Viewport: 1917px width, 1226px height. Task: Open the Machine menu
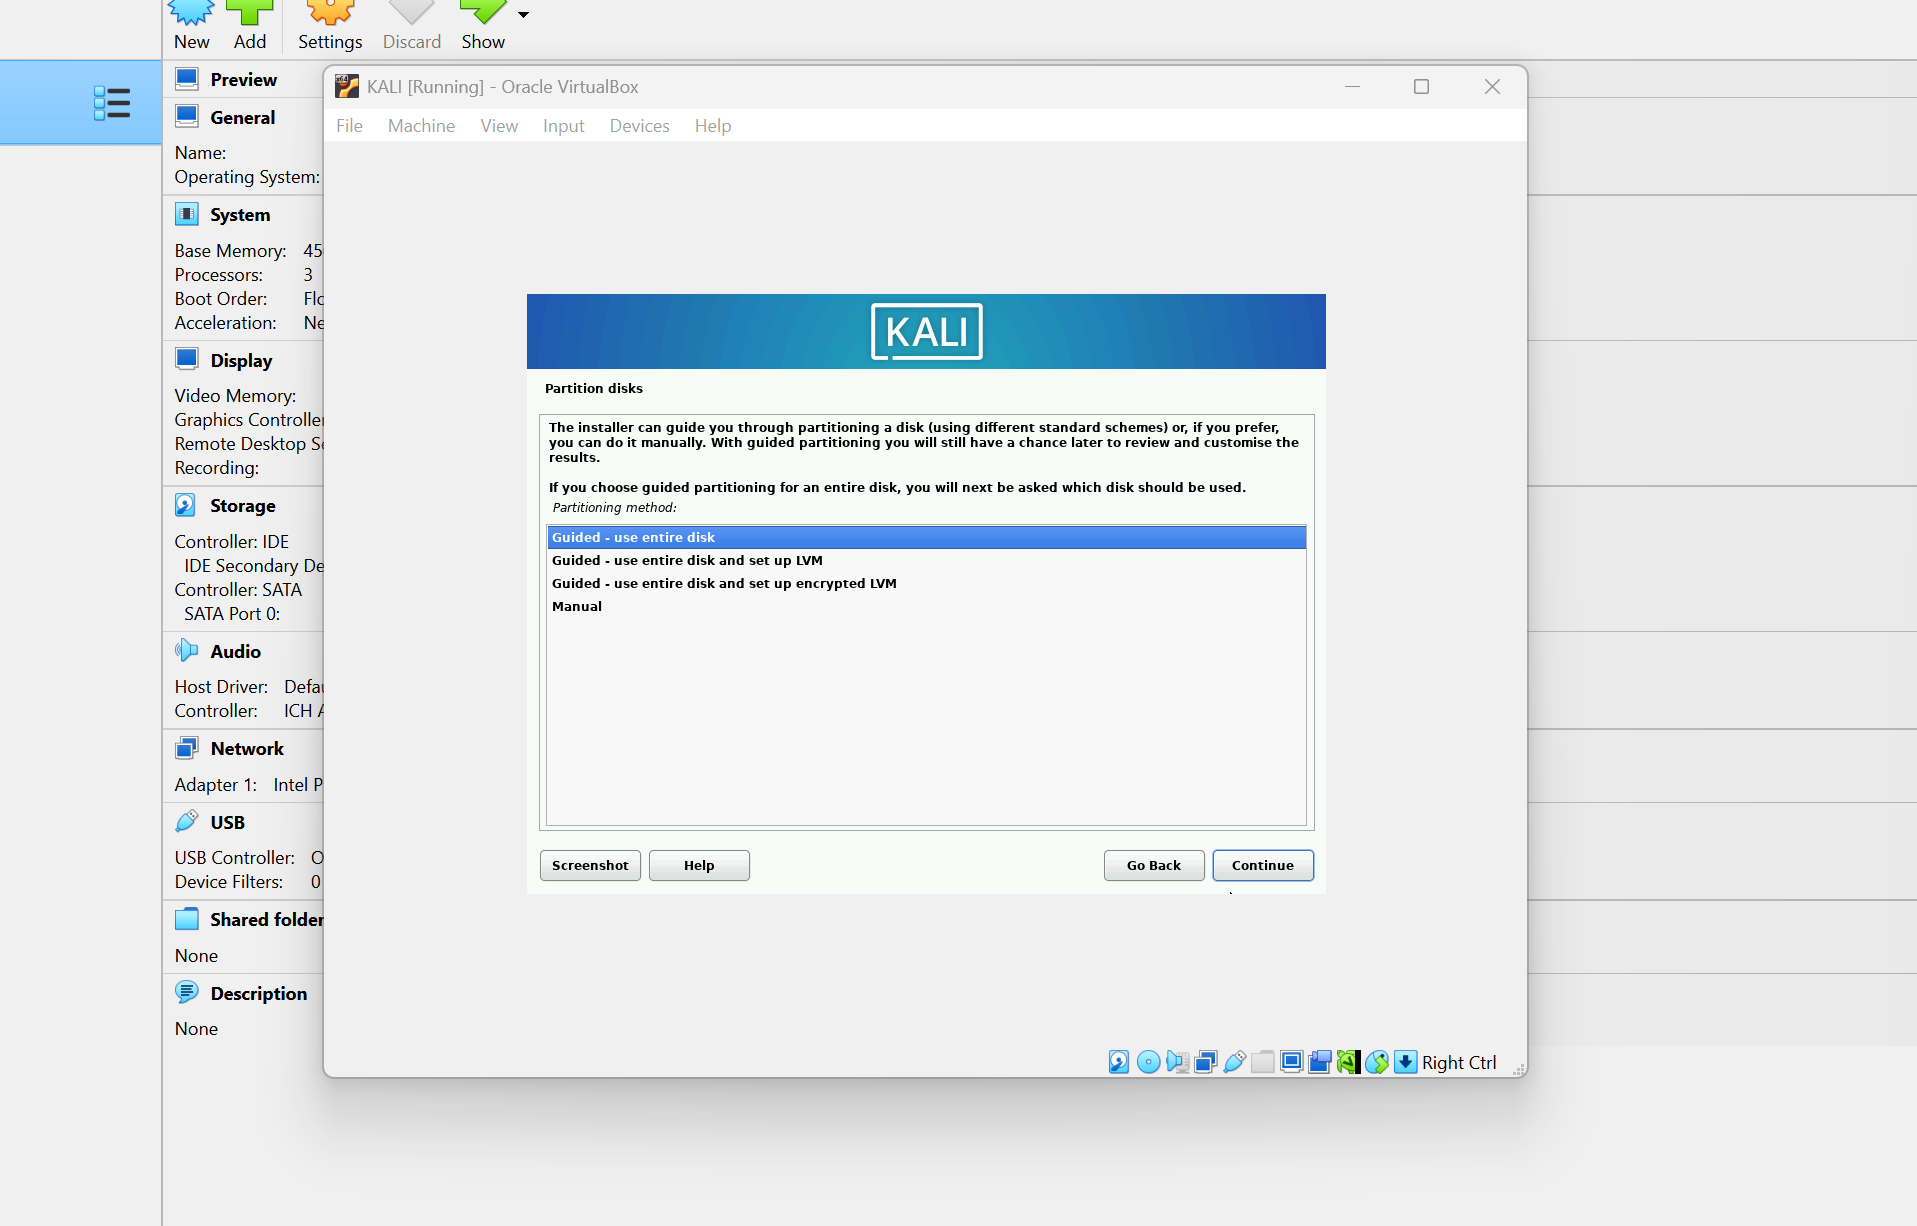(x=421, y=126)
